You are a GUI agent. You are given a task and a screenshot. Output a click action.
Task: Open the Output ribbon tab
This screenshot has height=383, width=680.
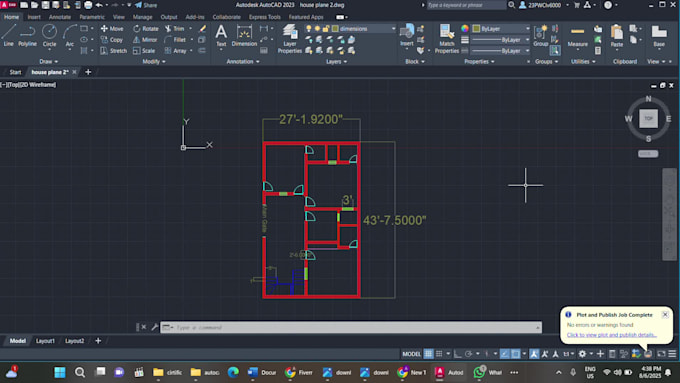tap(169, 17)
